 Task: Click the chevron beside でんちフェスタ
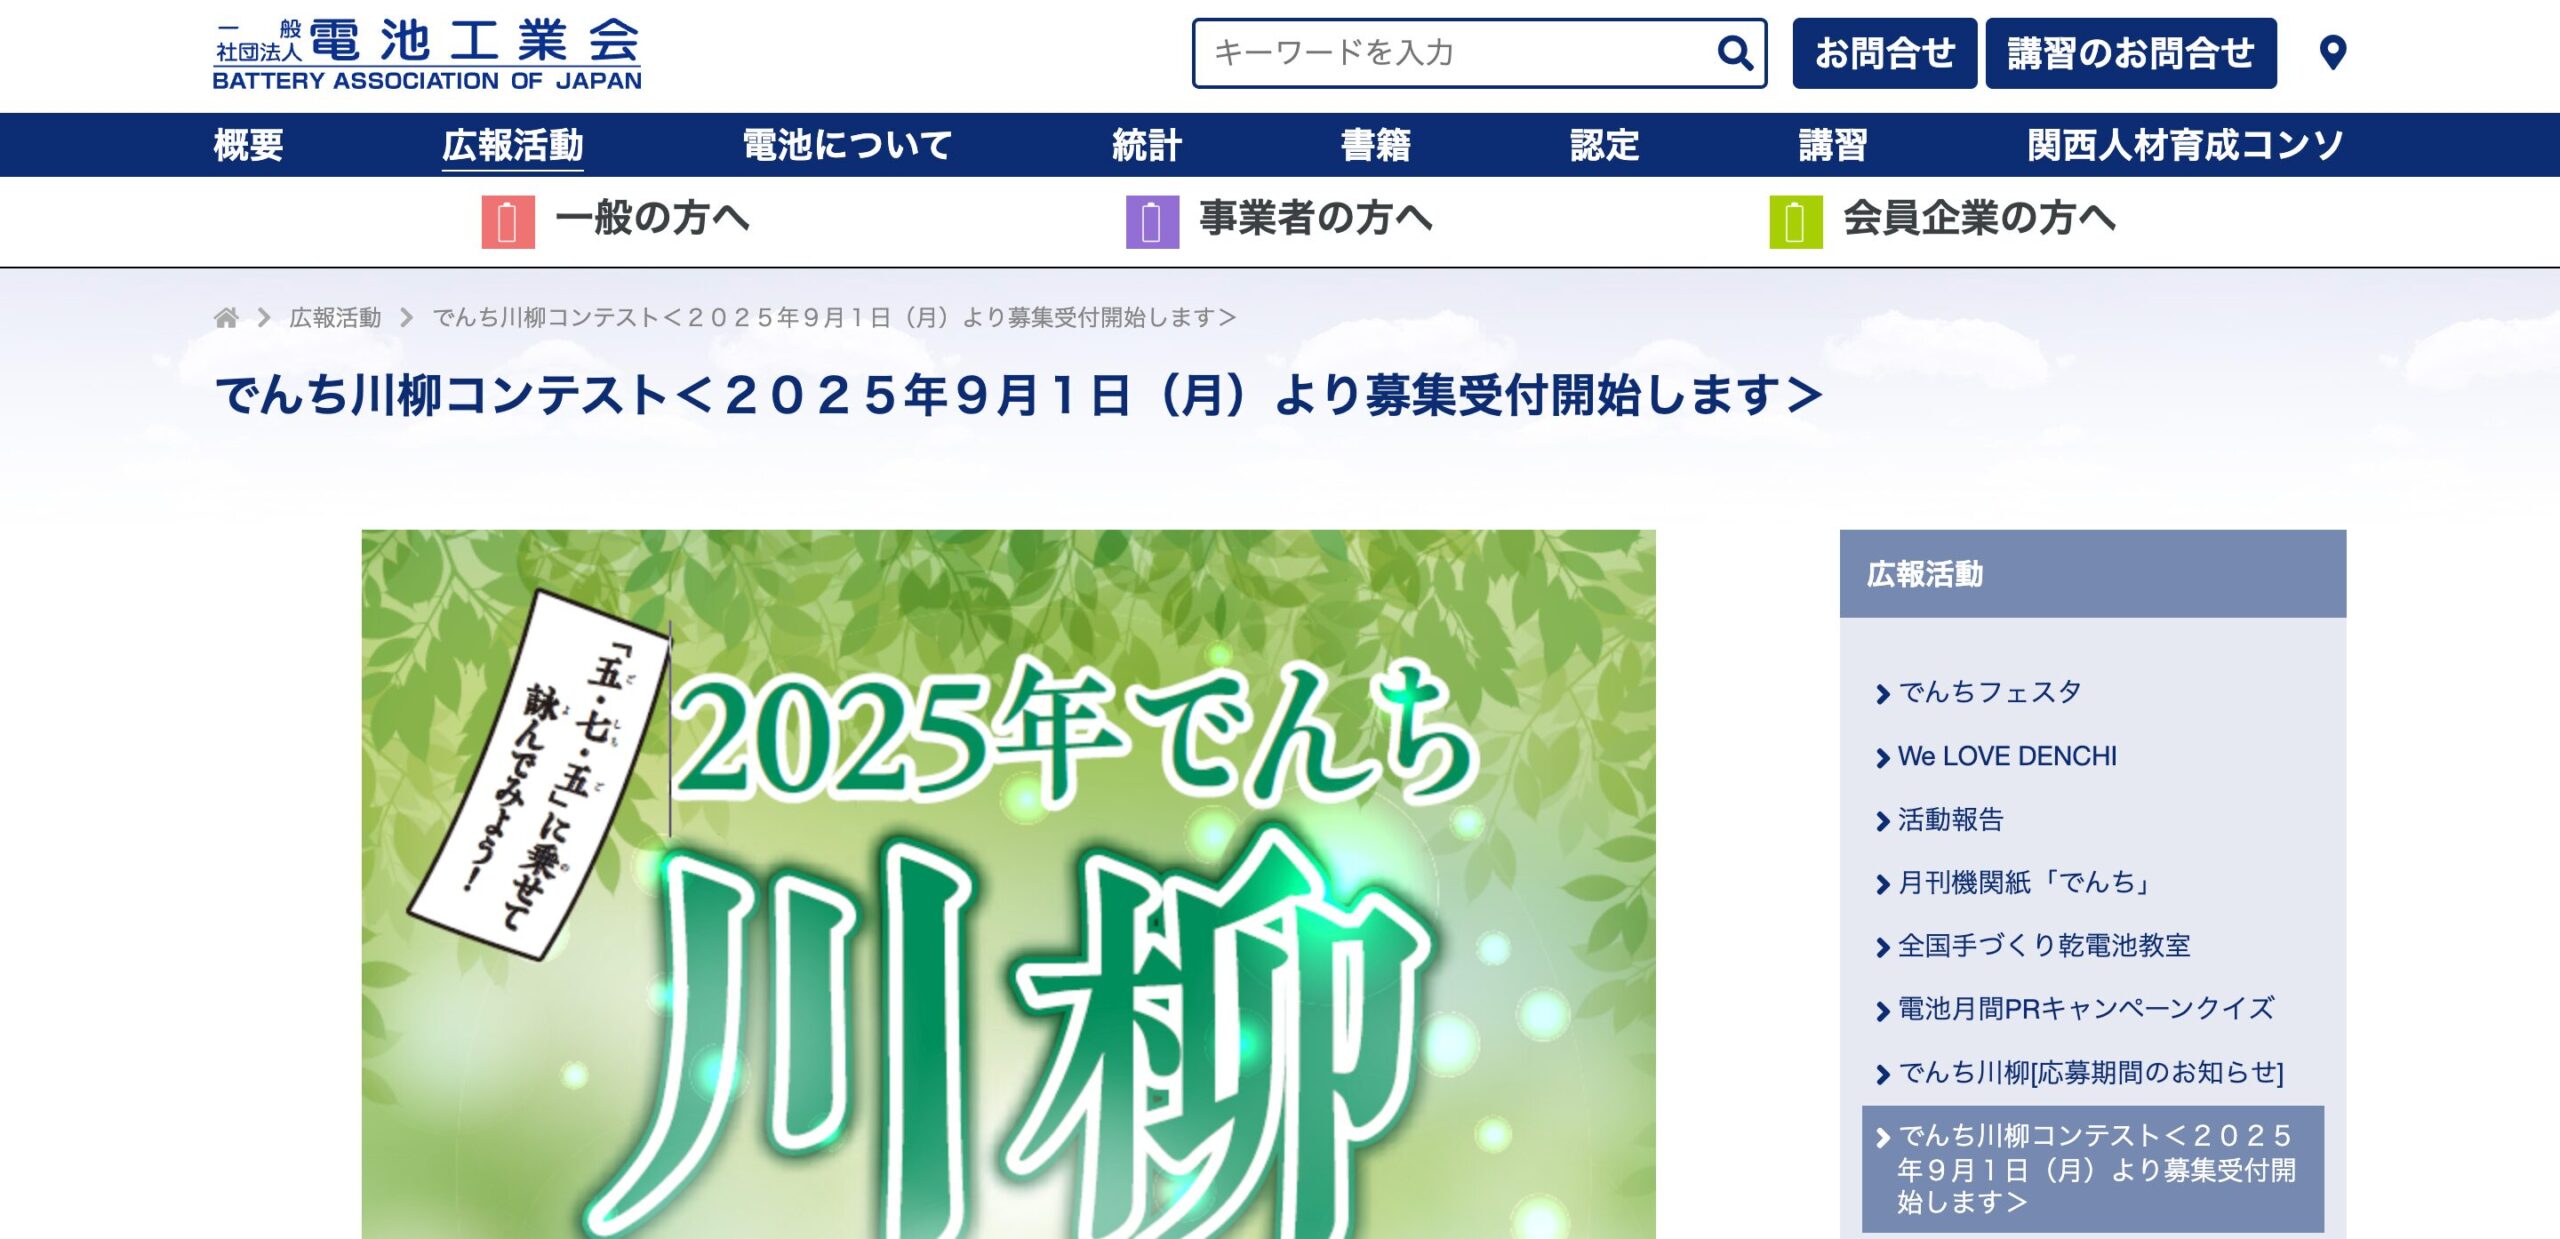point(1882,694)
